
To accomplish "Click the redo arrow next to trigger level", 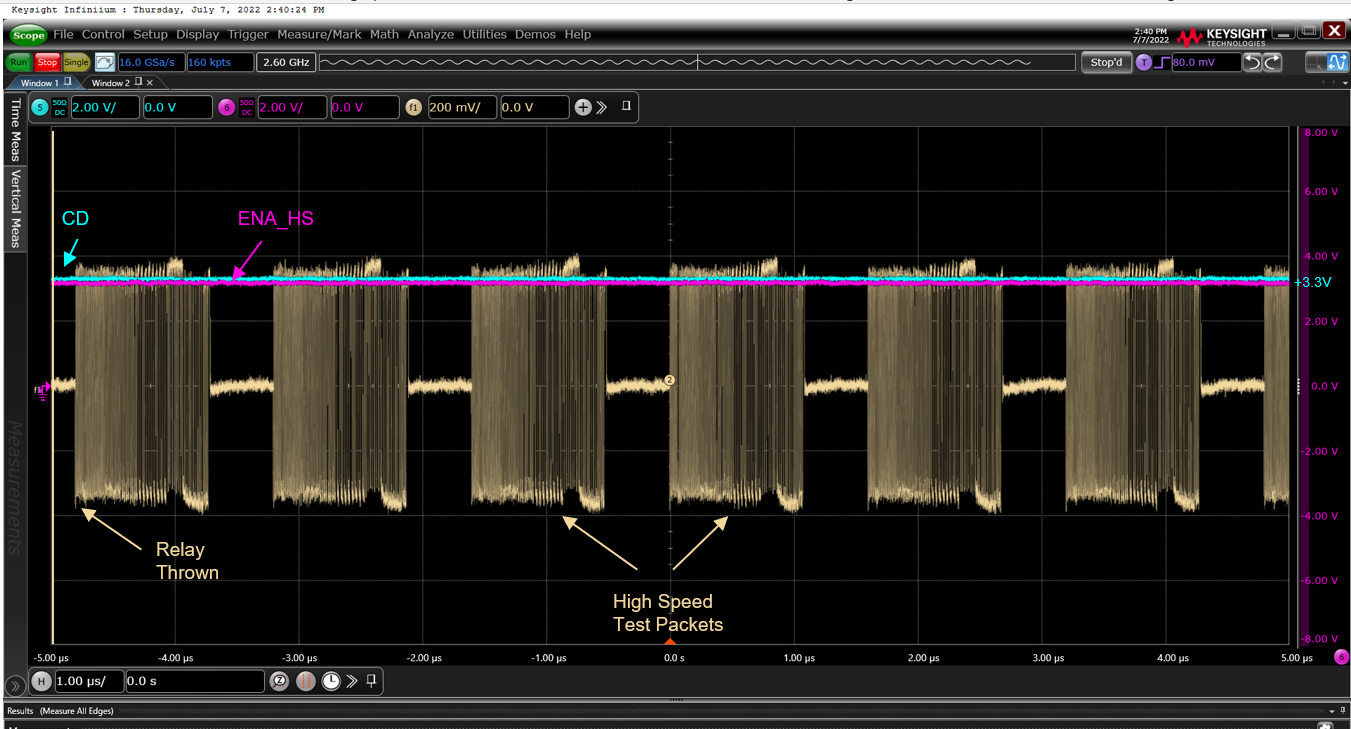I will point(1272,62).
